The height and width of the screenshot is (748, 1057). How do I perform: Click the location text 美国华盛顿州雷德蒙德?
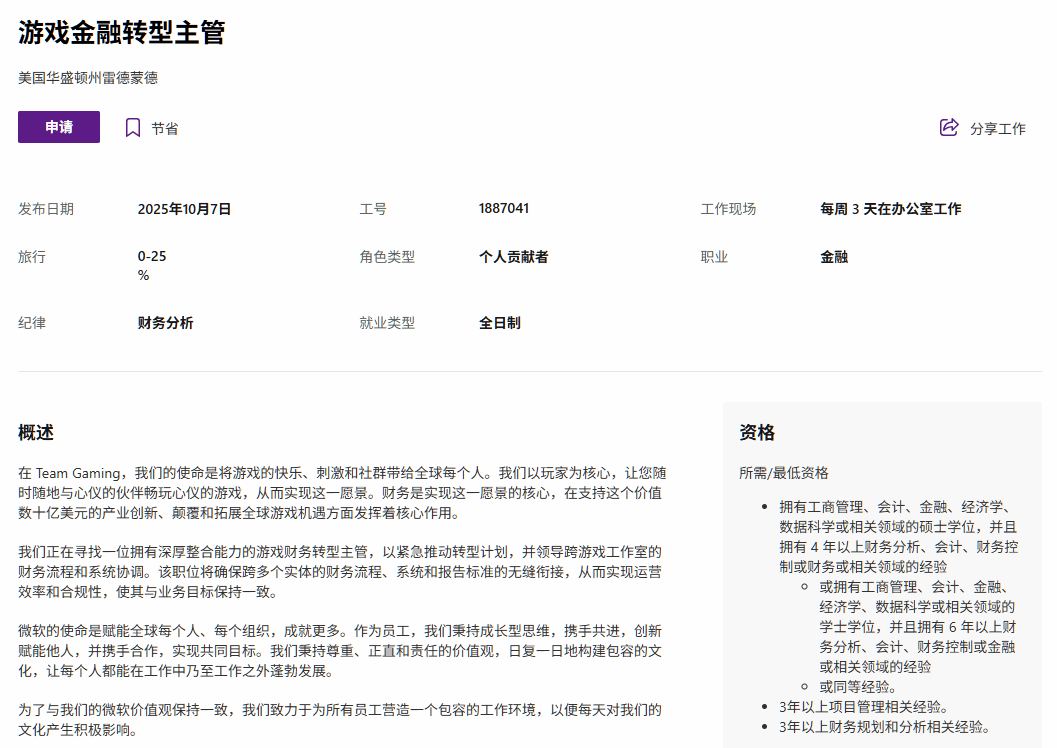click(88, 77)
